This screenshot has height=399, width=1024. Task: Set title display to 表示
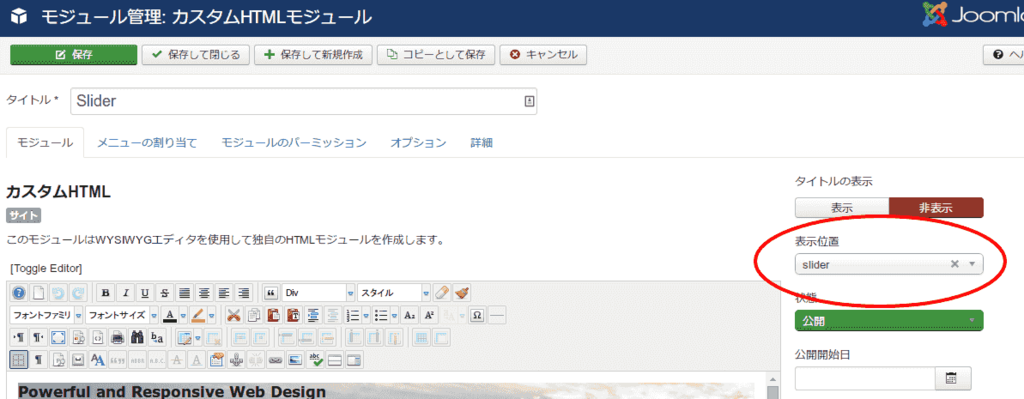[842, 208]
